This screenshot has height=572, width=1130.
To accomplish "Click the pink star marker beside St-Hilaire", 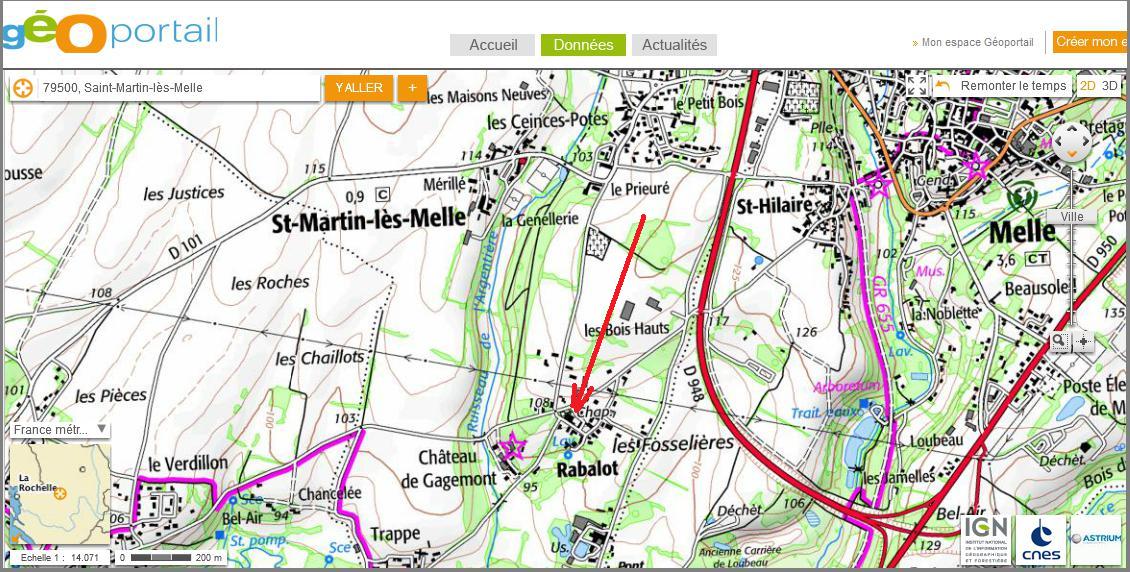I will pyautogui.click(x=876, y=184).
